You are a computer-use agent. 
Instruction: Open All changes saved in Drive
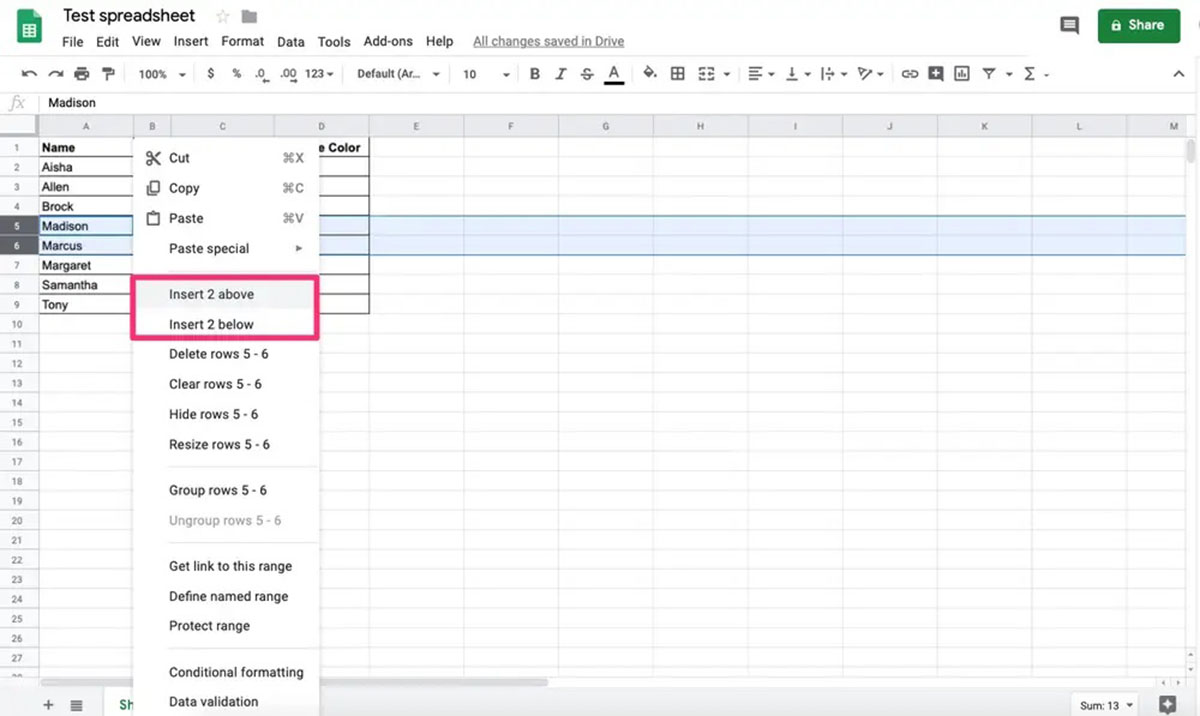point(548,41)
